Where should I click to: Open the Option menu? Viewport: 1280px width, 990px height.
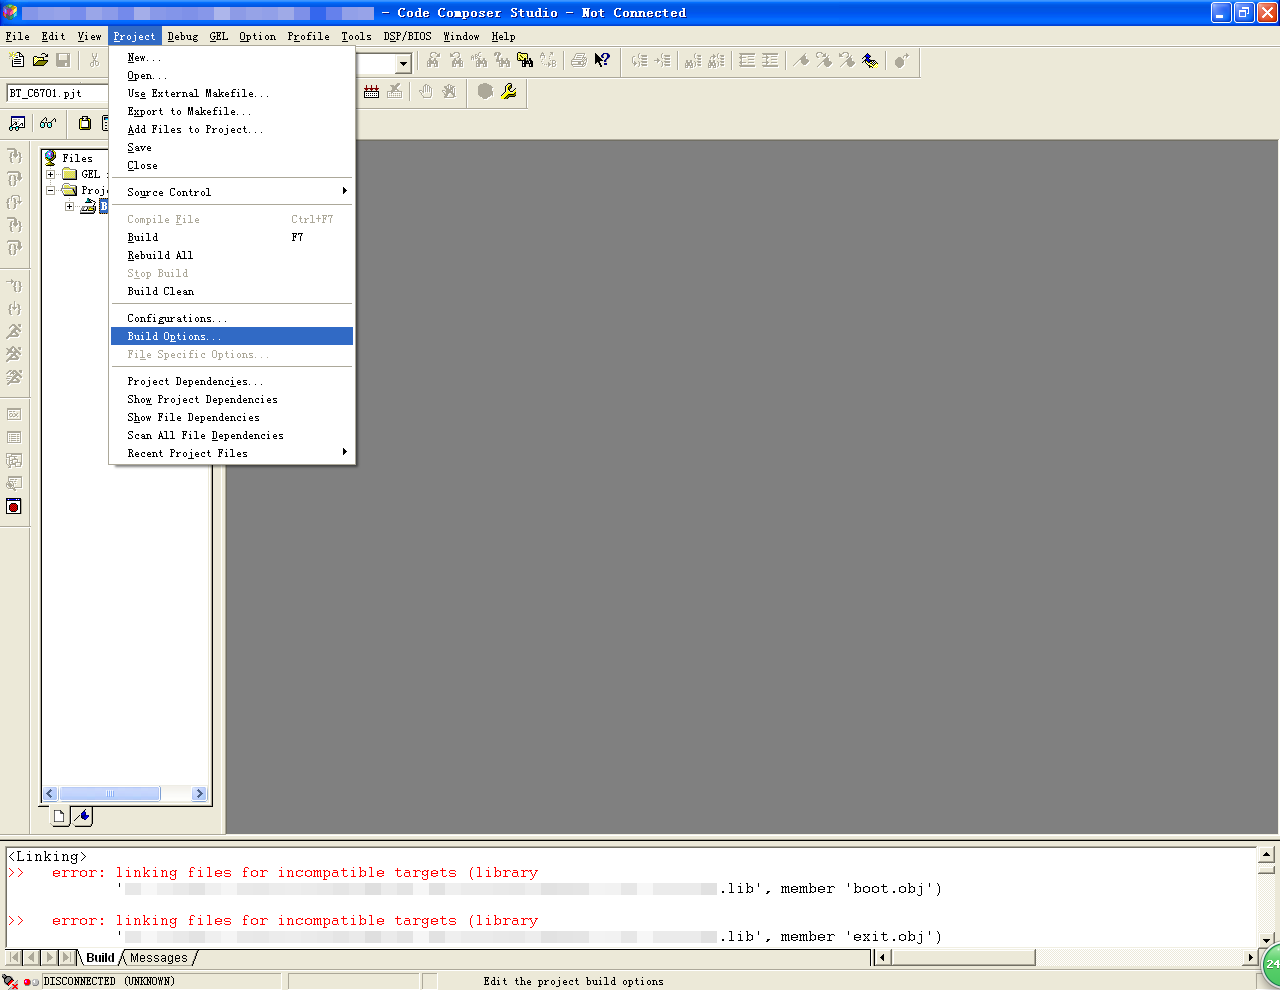pyautogui.click(x=257, y=36)
